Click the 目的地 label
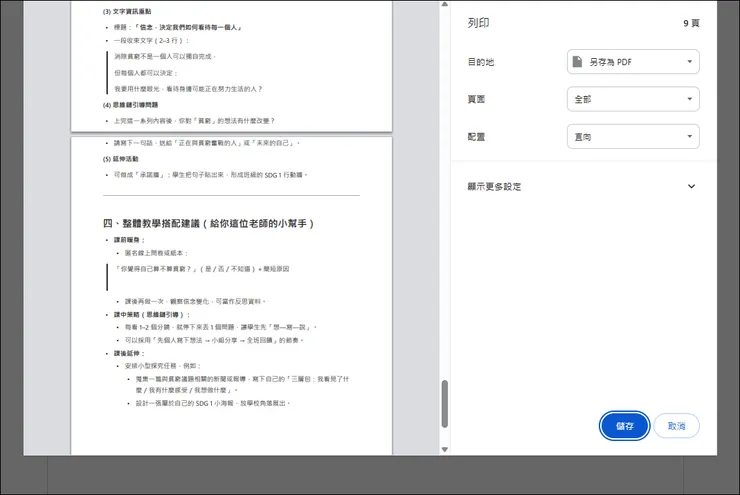740x495 pixels. coord(480,62)
